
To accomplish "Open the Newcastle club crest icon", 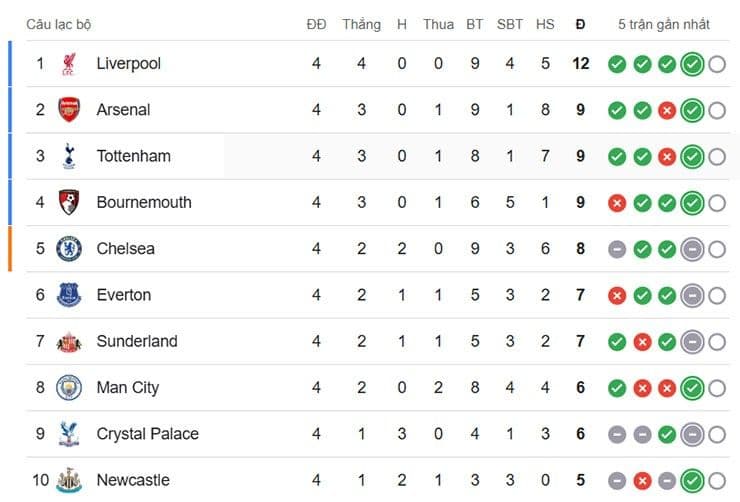I will (69, 480).
